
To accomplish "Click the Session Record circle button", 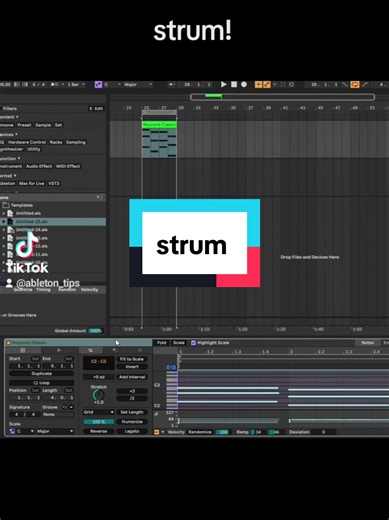I will (x=291, y=85).
